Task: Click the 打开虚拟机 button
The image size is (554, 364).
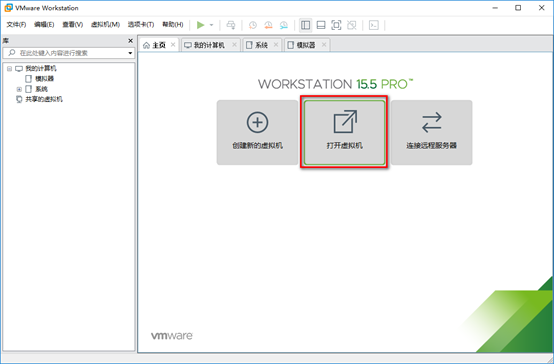Action: pos(344,132)
